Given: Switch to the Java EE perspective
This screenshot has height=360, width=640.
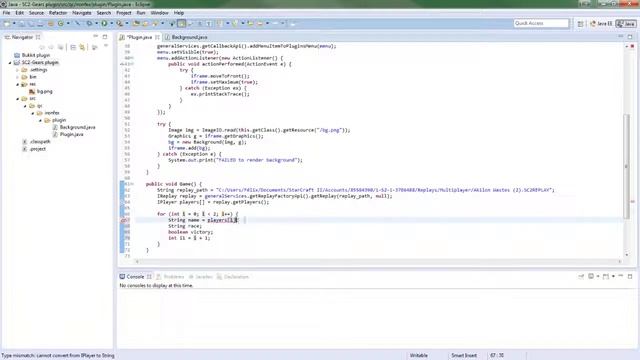Looking at the screenshot, I should 601,24.
